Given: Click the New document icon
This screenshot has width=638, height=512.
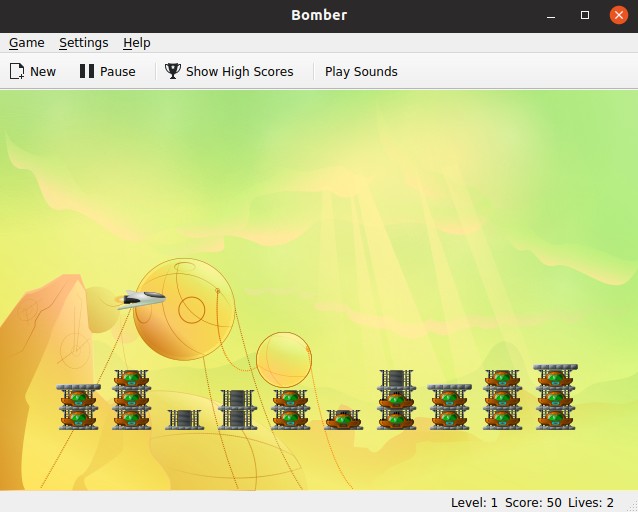Looking at the screenshot, I should pos(17,71).
